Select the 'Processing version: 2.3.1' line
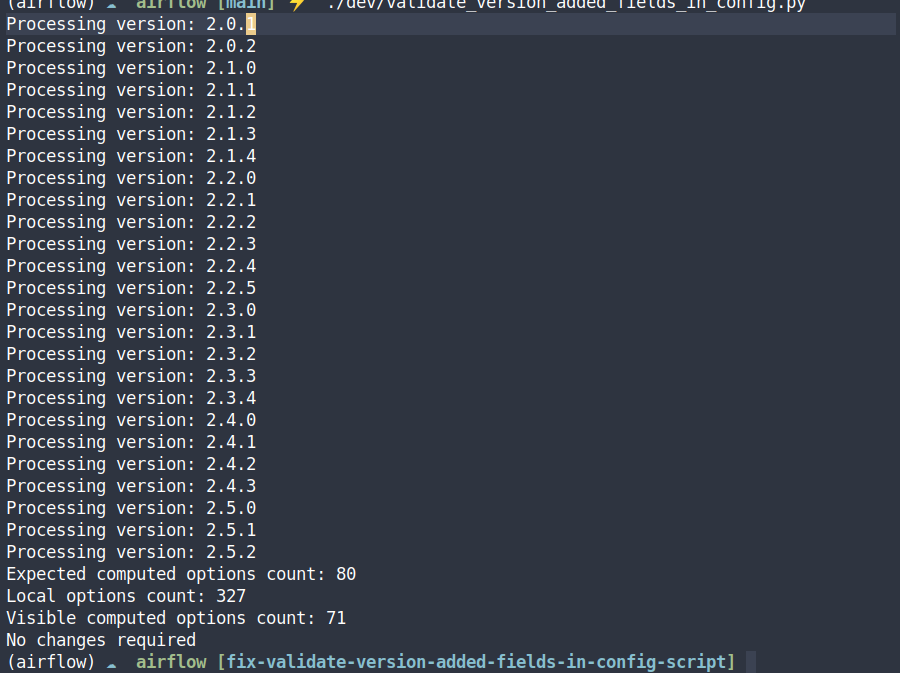This screenshot has height=673, width=900. point(131,332)
